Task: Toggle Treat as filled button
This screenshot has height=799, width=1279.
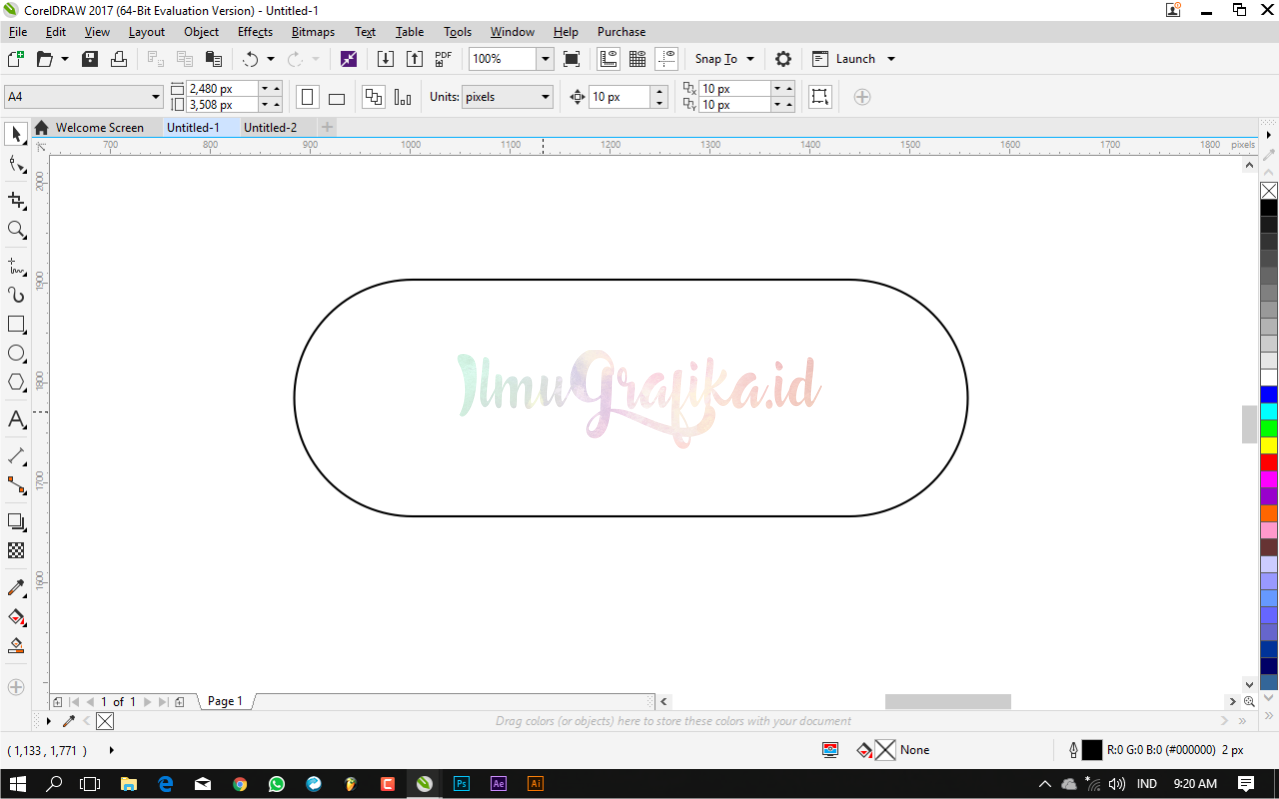Action: [x=820, y=97]
